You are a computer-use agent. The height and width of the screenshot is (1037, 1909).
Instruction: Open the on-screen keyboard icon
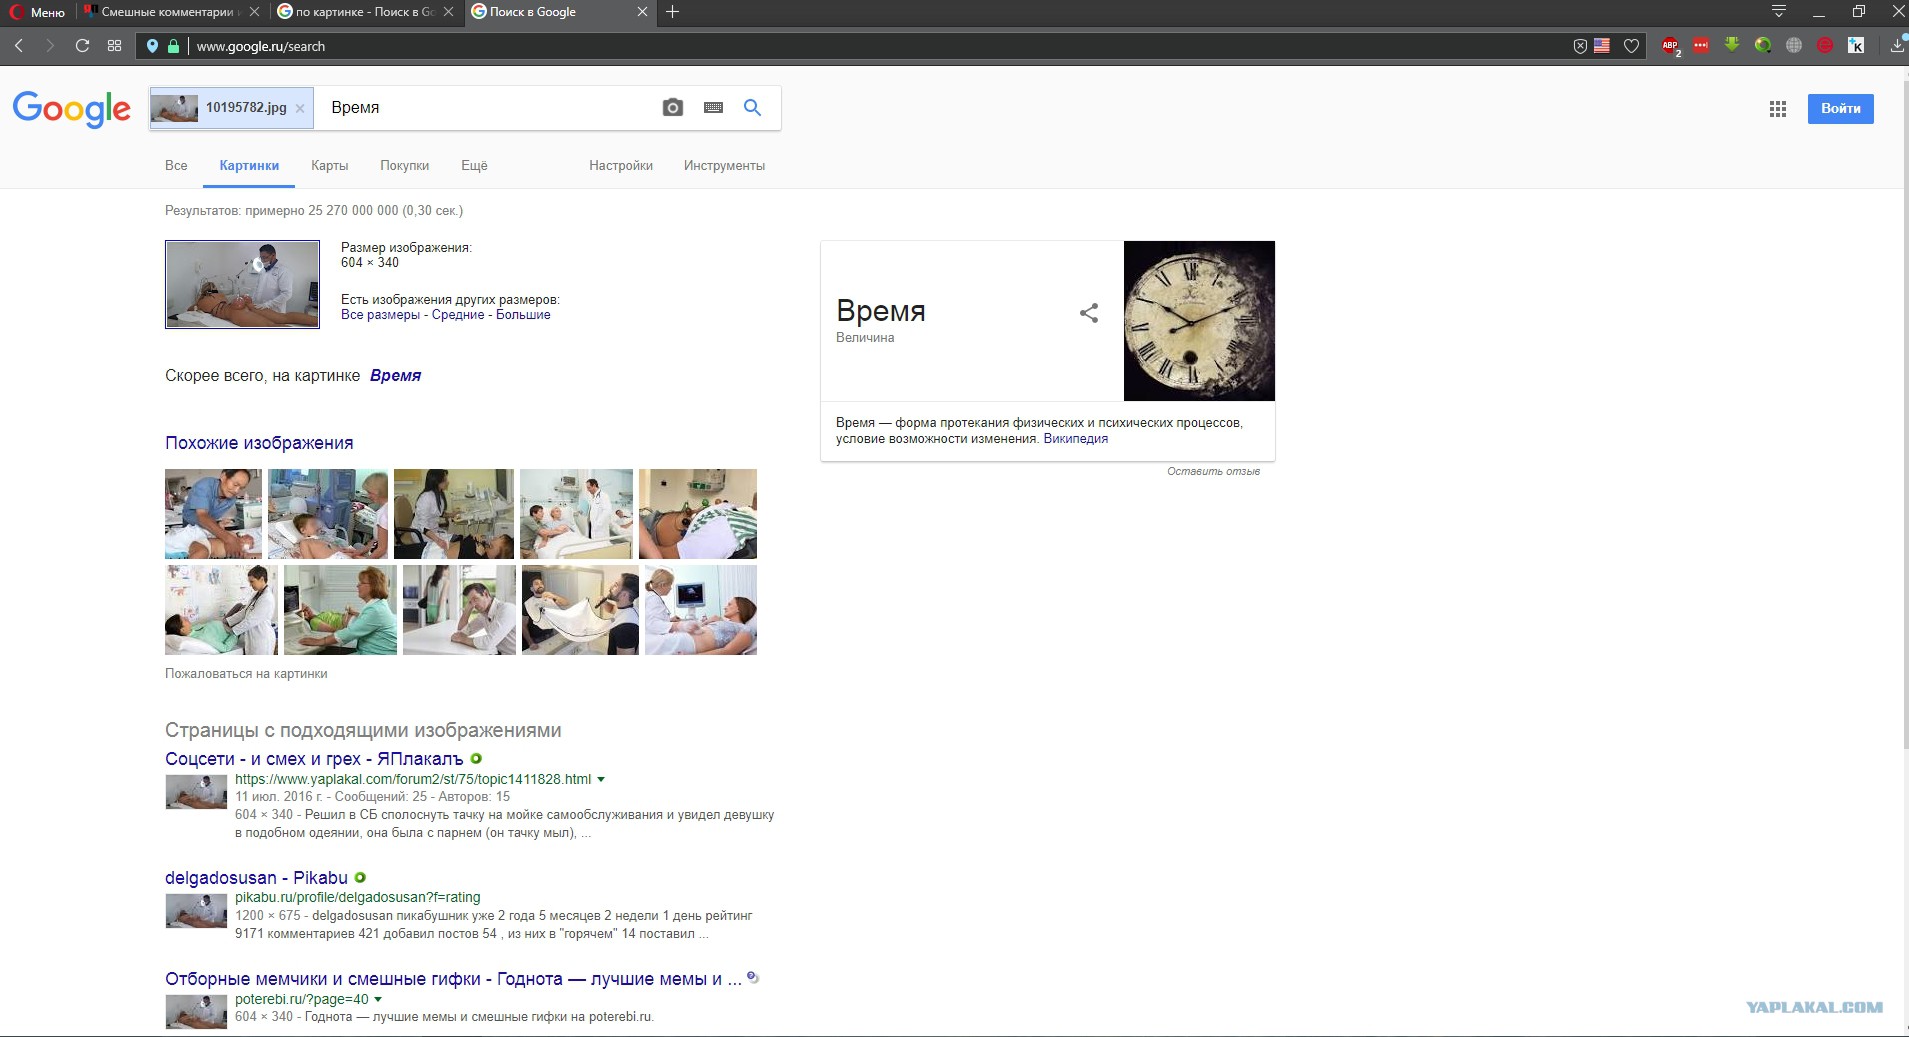(713, 107)
